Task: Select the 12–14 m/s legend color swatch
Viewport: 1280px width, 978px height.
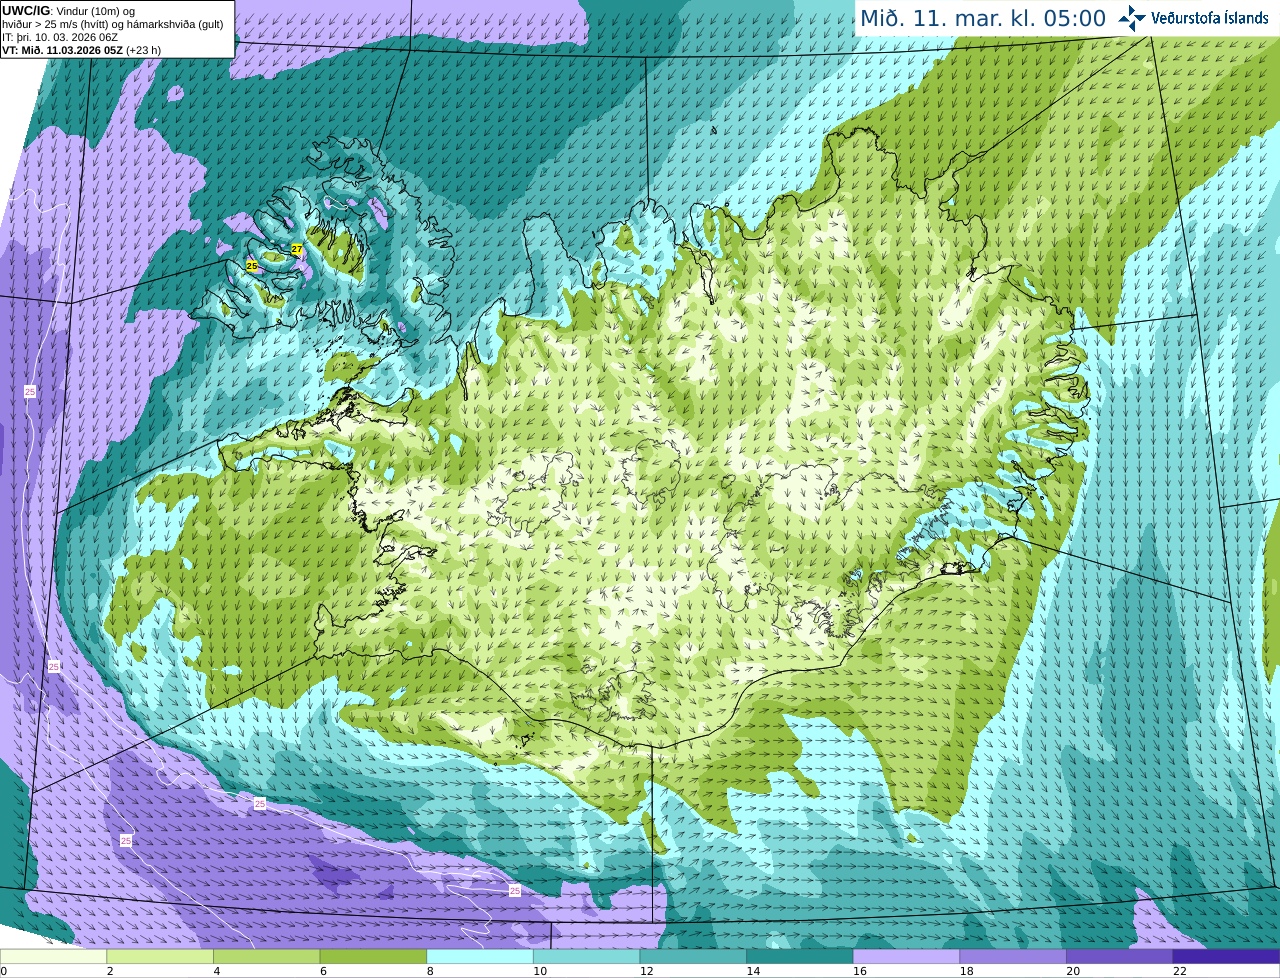Action: click(693, 956)
